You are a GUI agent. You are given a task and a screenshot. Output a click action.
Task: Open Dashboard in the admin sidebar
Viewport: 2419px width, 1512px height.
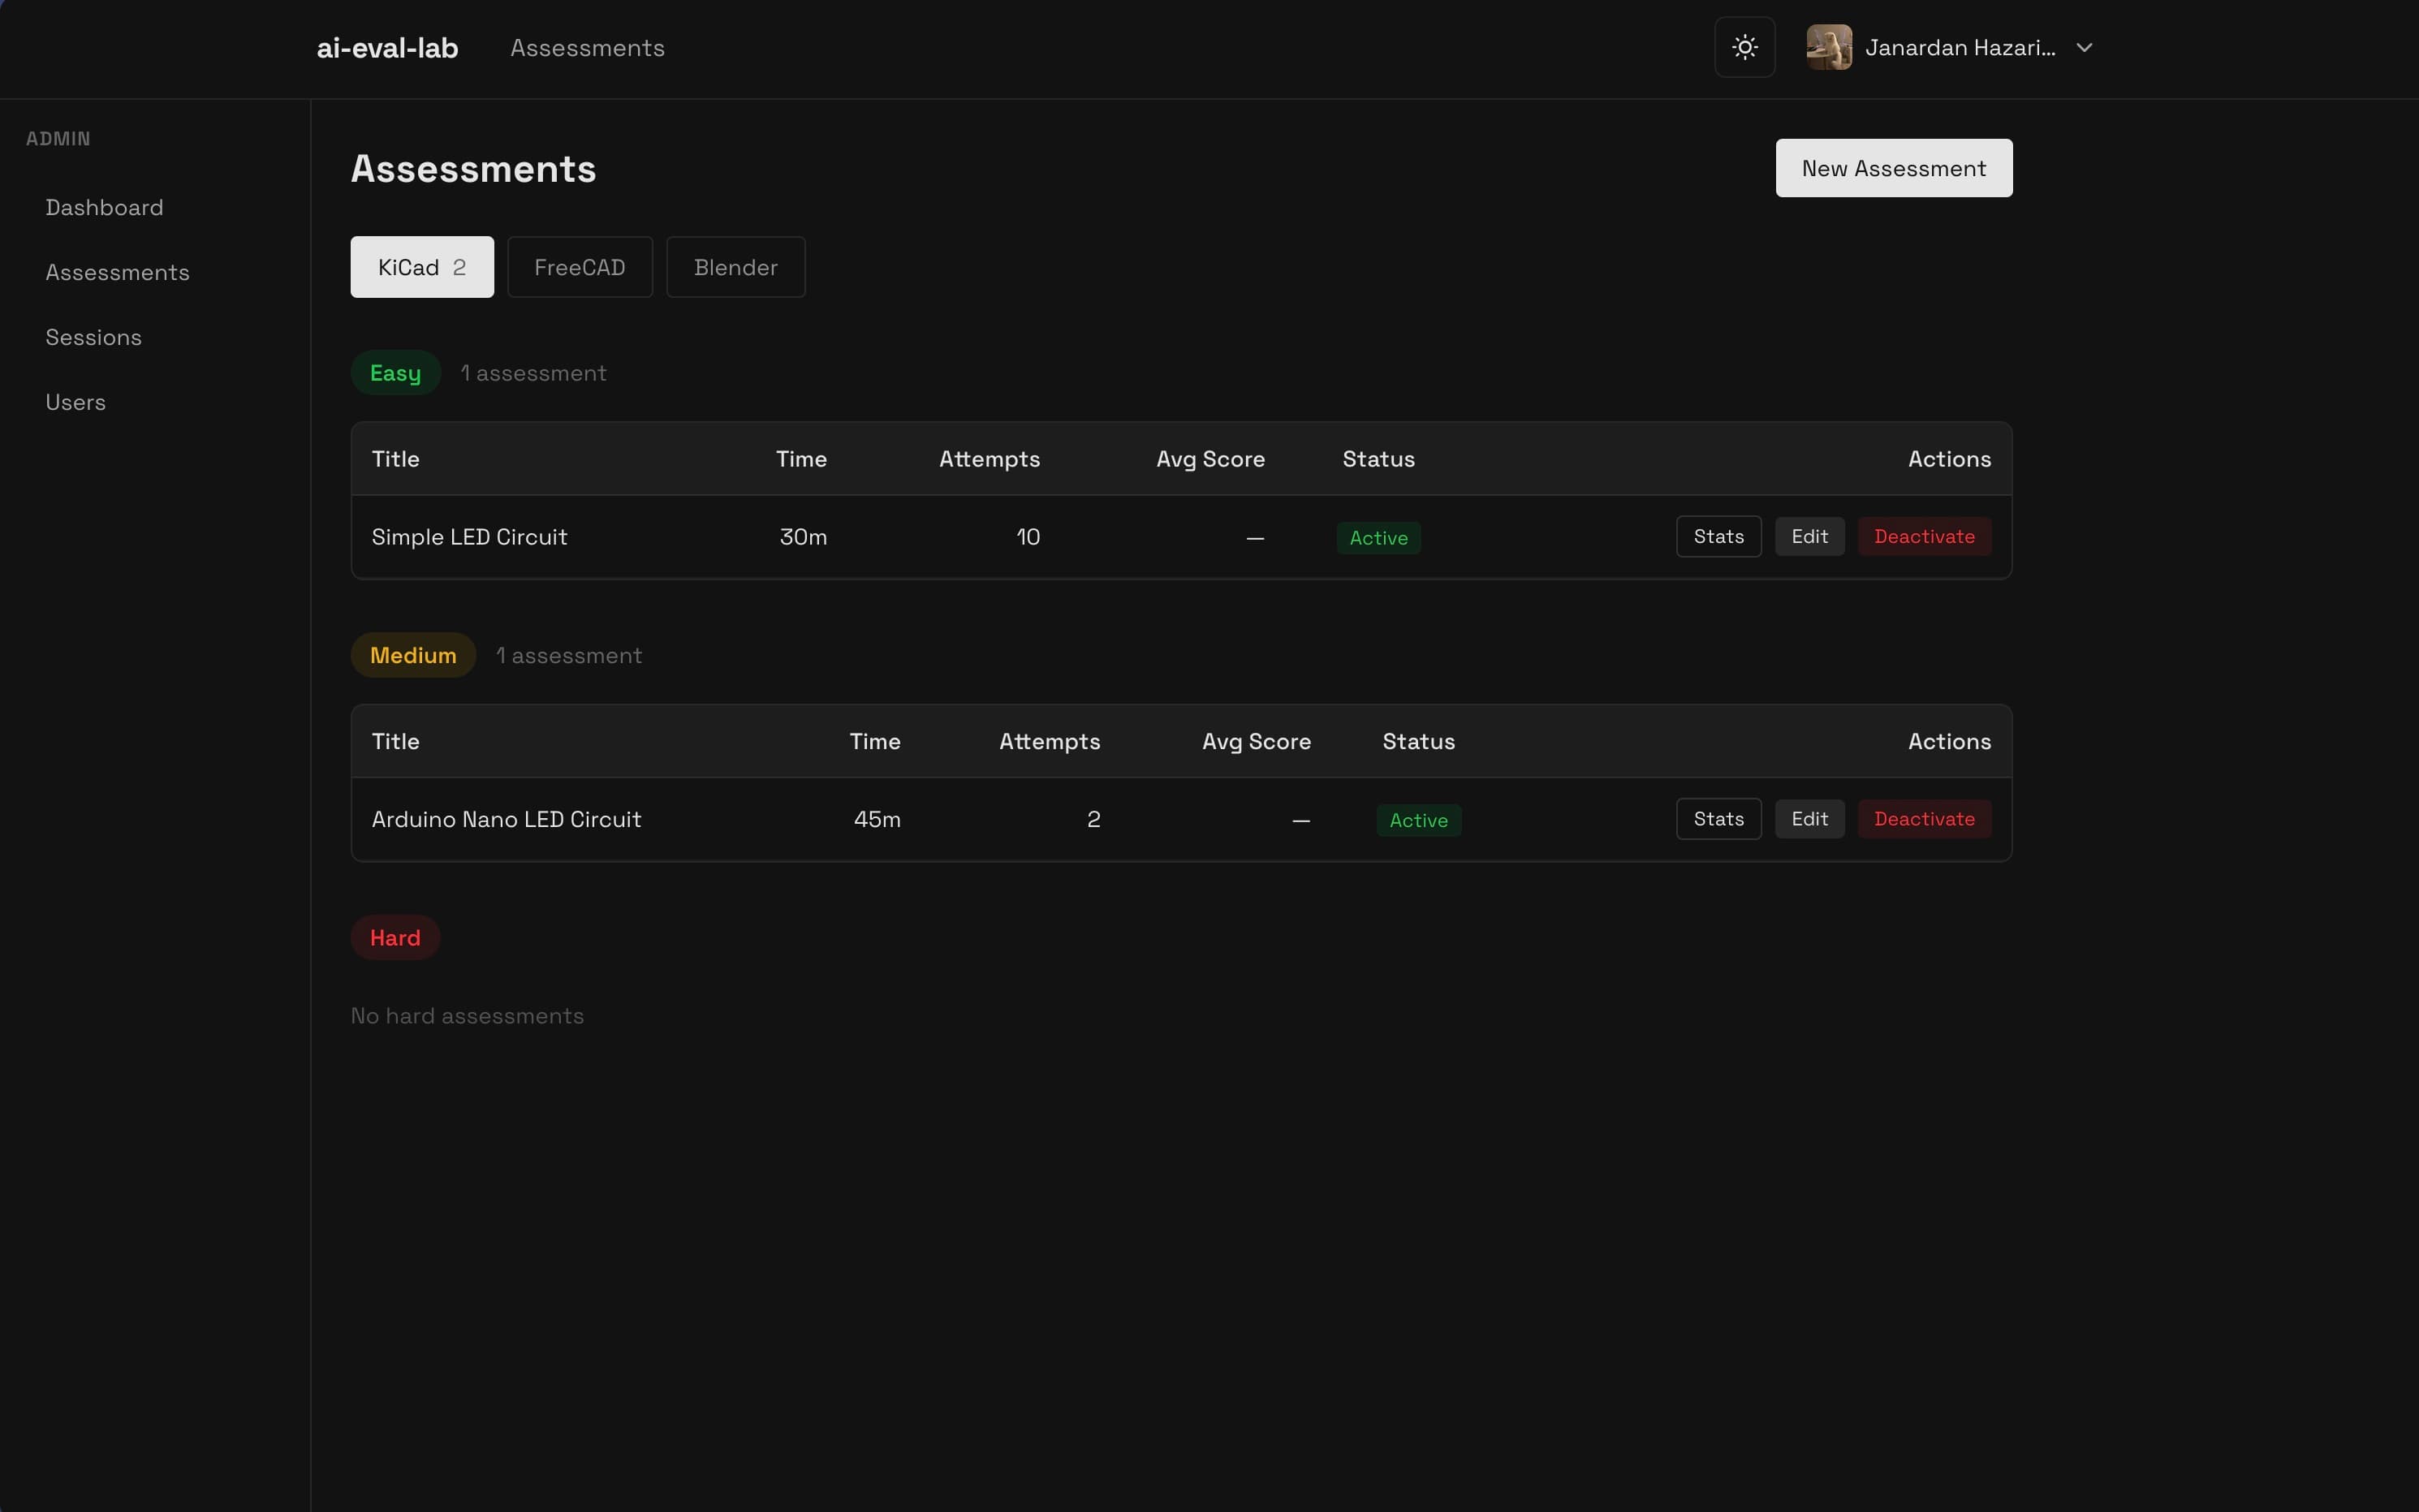coord(104,207)
